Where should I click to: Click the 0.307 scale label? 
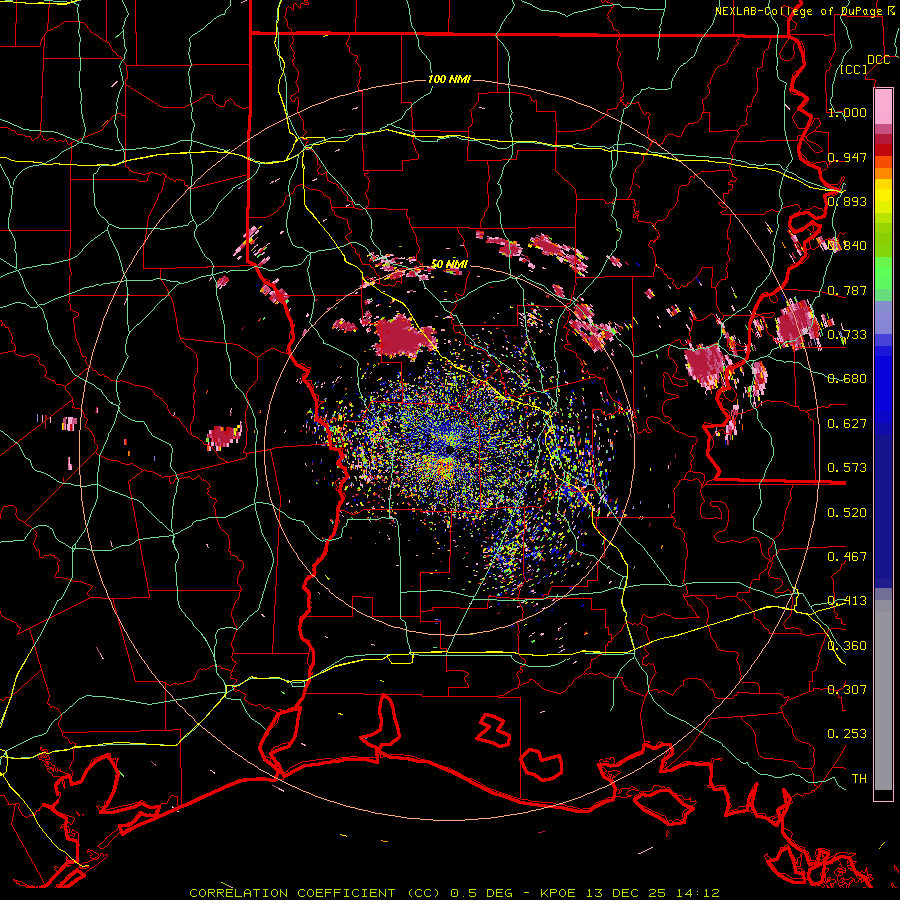[x=847, y=689]
